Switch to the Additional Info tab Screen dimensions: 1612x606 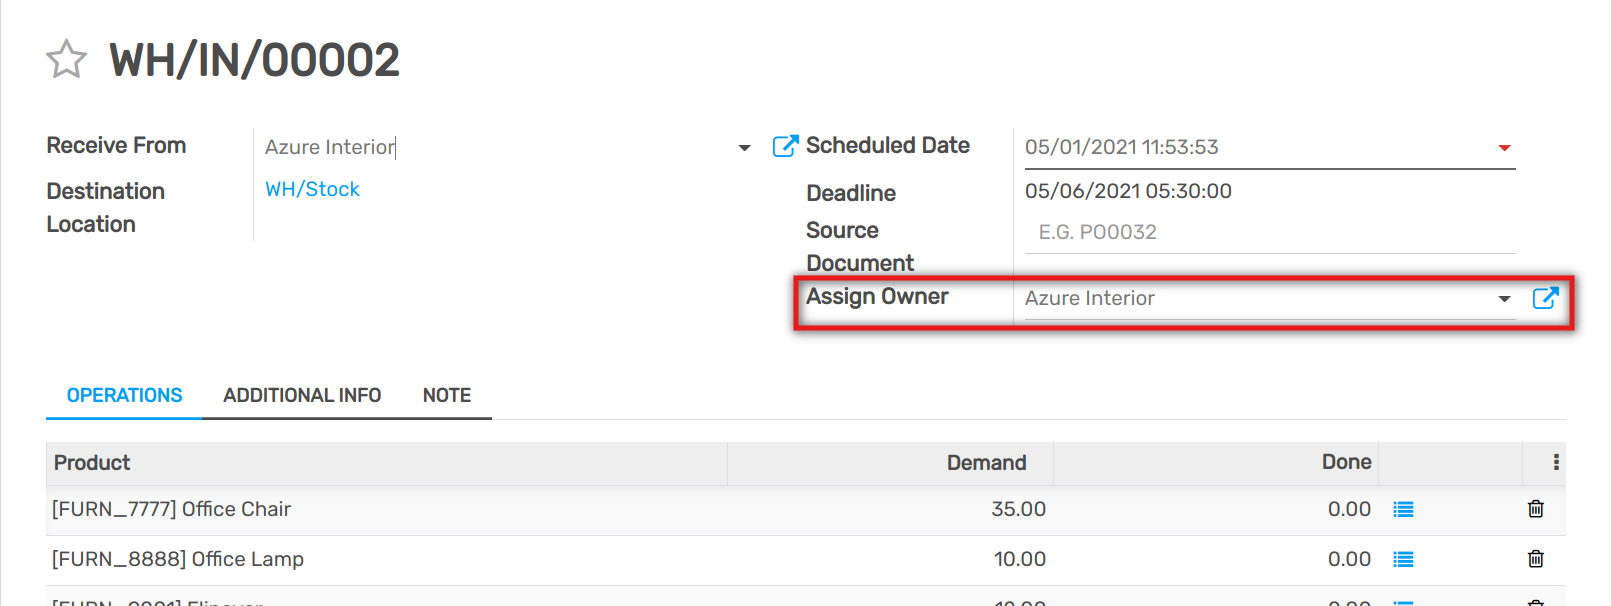coord(302,395)
